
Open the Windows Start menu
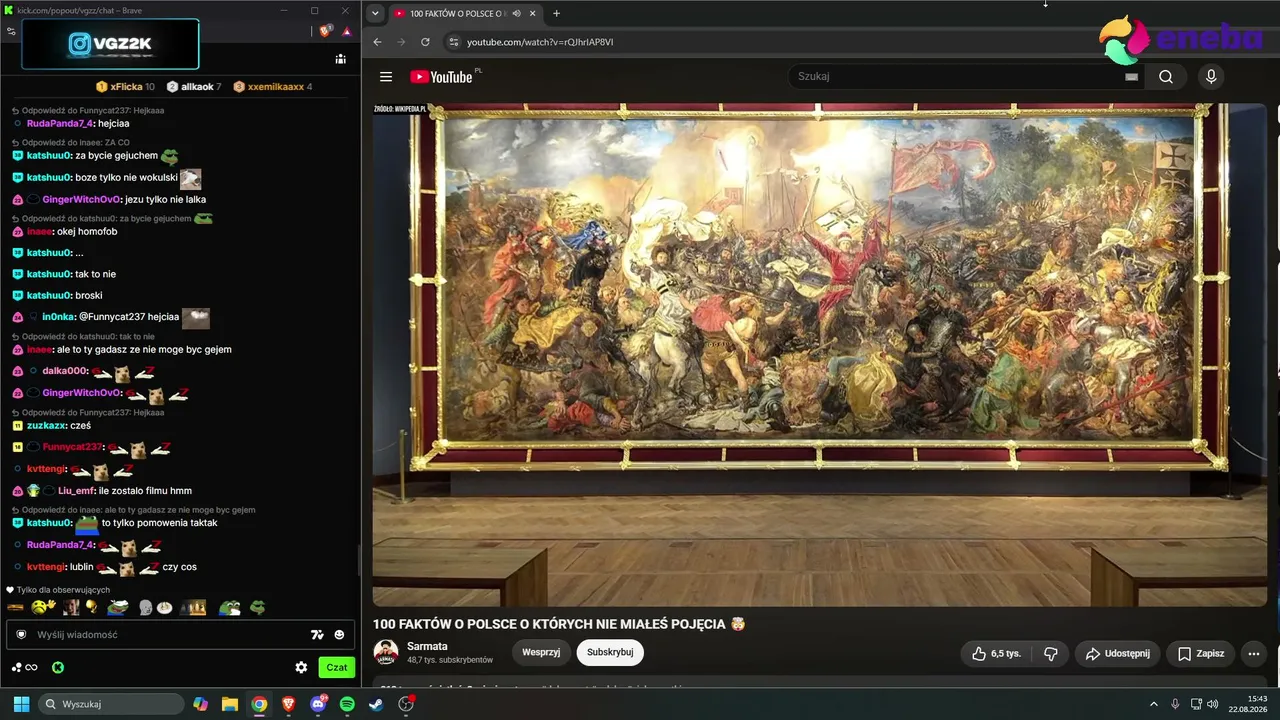tap(21, 704)
